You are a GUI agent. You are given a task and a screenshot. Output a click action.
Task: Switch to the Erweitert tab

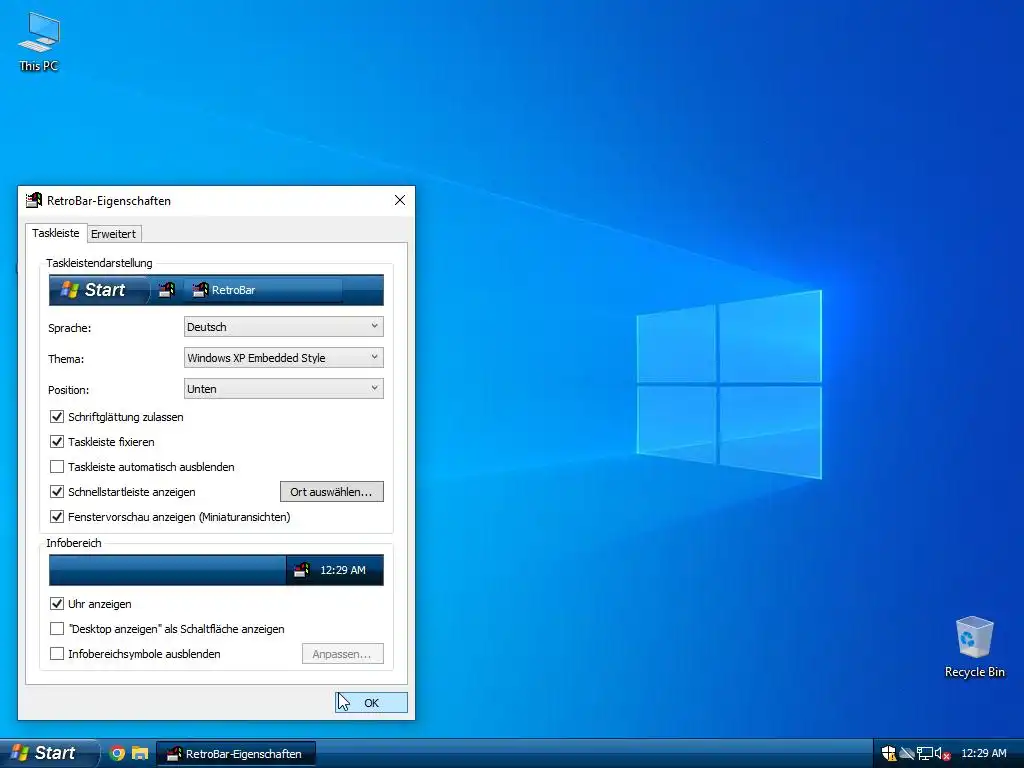[x=114, y=234]
